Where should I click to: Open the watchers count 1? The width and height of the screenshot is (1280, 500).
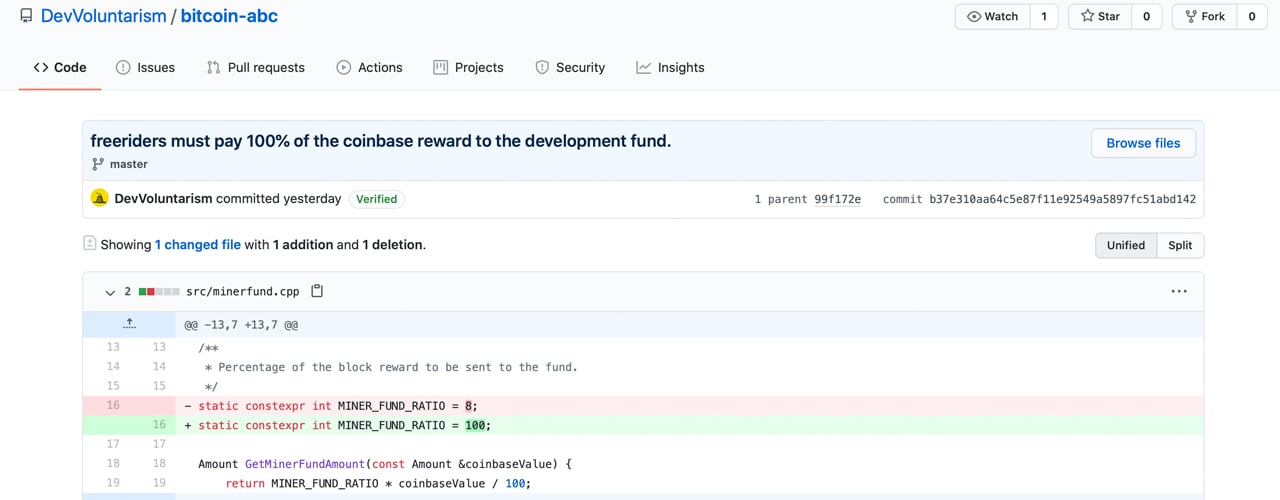click(x=1044, y=16)
